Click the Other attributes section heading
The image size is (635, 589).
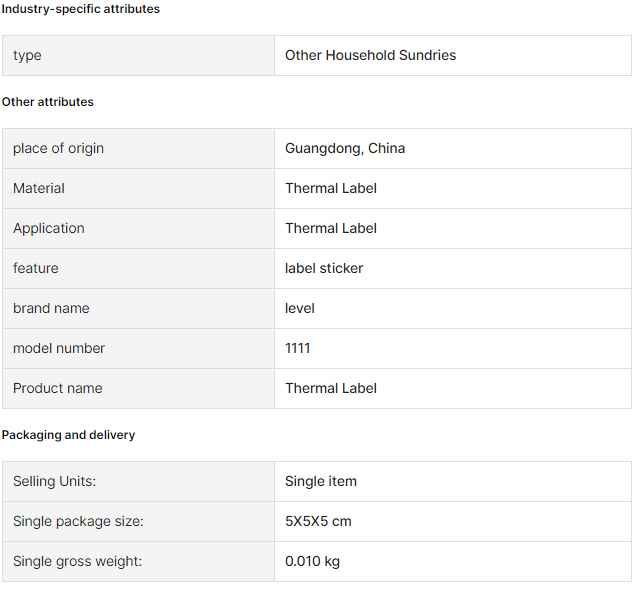click(x=47, y=102)
